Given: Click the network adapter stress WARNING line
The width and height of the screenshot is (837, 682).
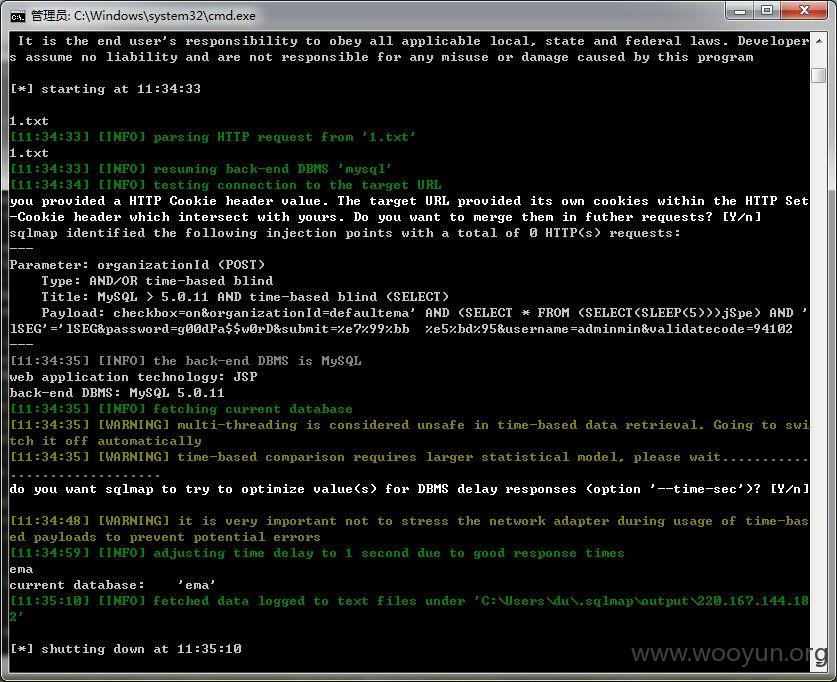Looking at the screenshot, I should (x=409, y=529).
